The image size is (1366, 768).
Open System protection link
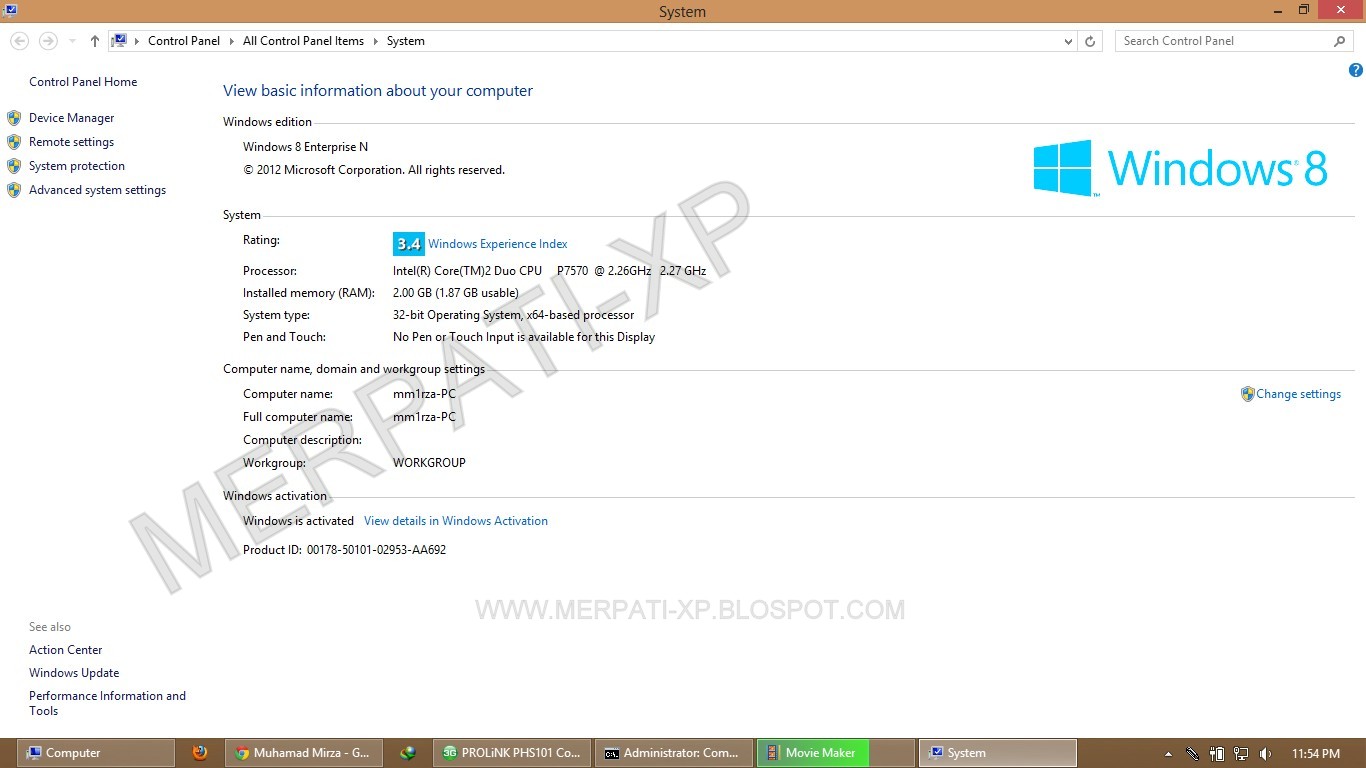[77, 166]
